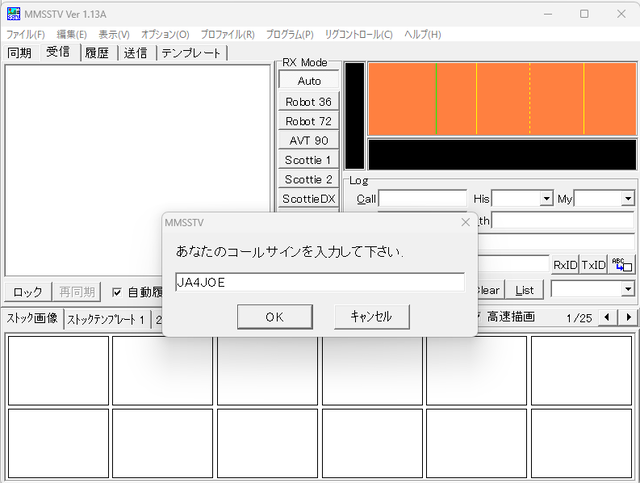Click the 1/25 page indicator text

tap(579, 318)
